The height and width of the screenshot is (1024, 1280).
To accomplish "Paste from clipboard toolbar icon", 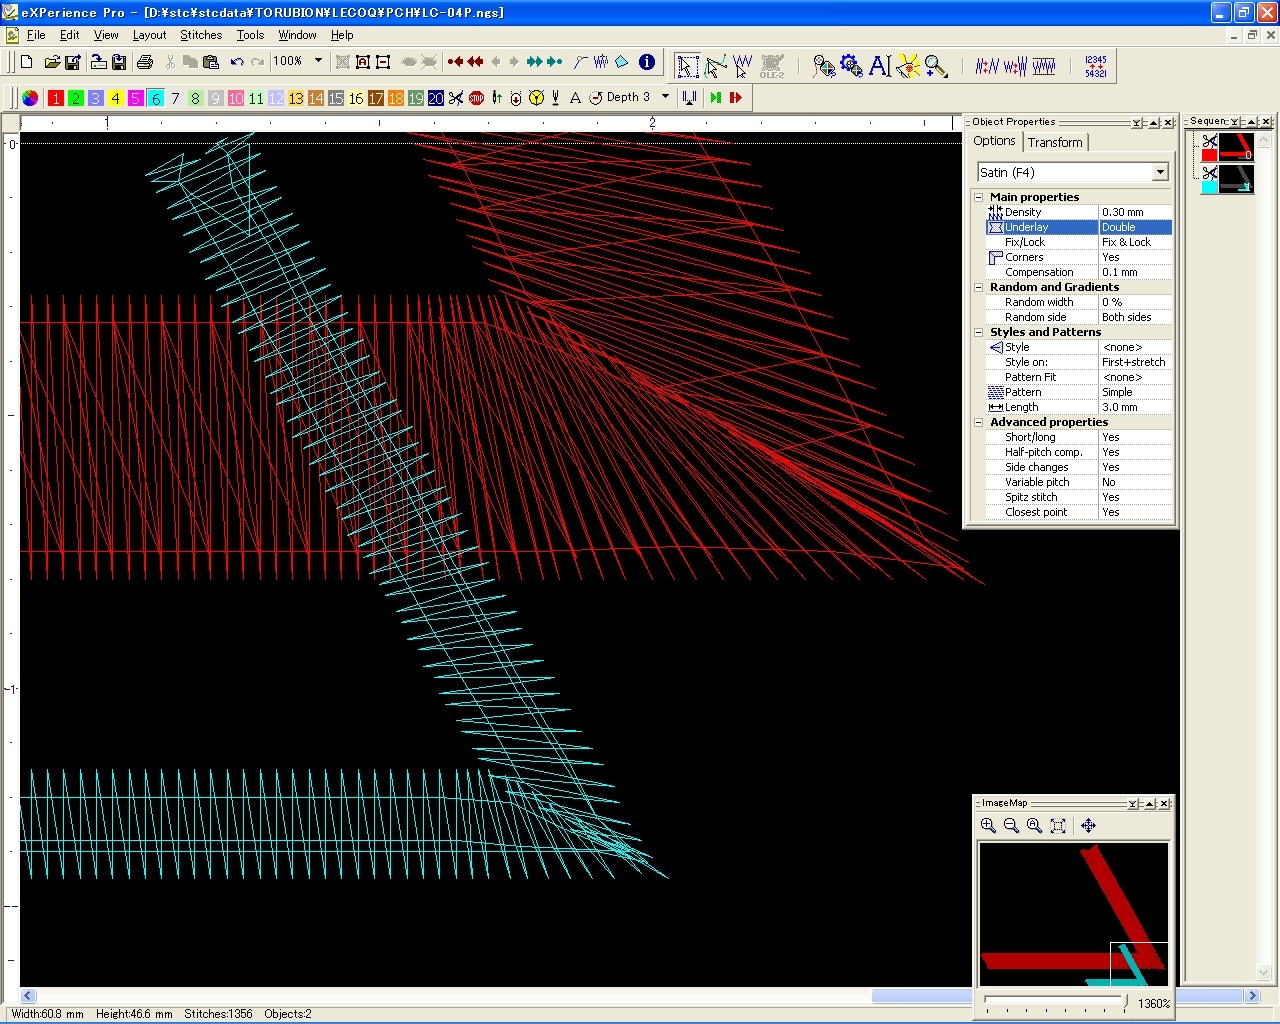I will point(211,62).
